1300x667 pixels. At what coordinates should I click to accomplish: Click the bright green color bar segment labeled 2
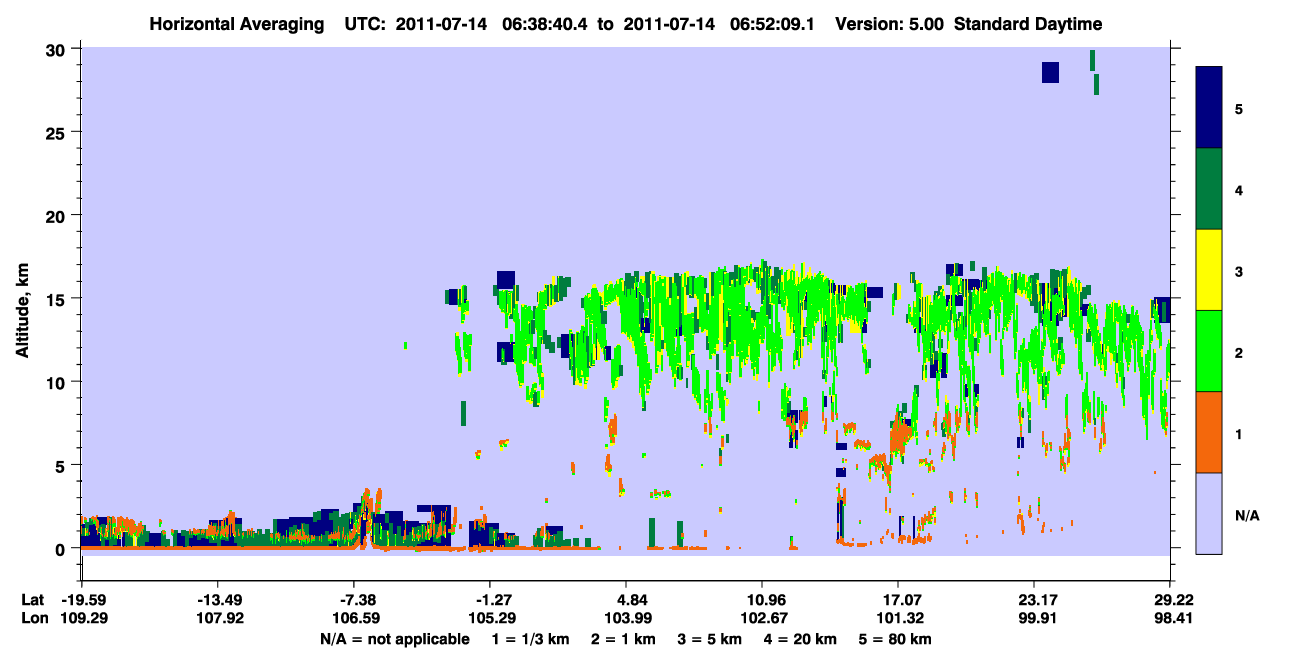pyautogui.click(x=1209, y=351)
